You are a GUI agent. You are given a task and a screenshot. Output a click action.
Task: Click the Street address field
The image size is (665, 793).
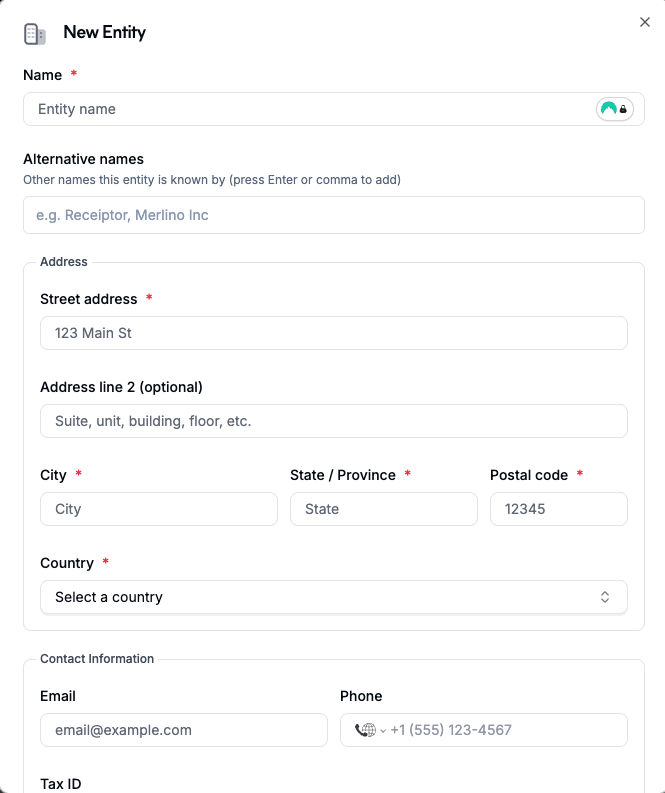point(333,333)
